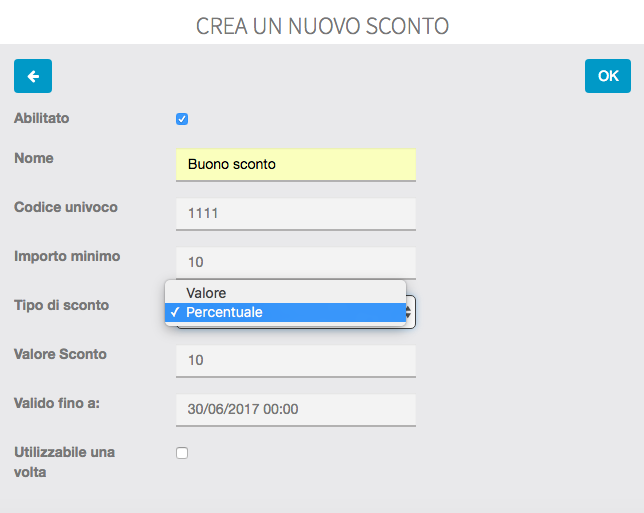Click the Utilizzabile una volta label
Screen dimensions: 644x513
tap(64, 462)
